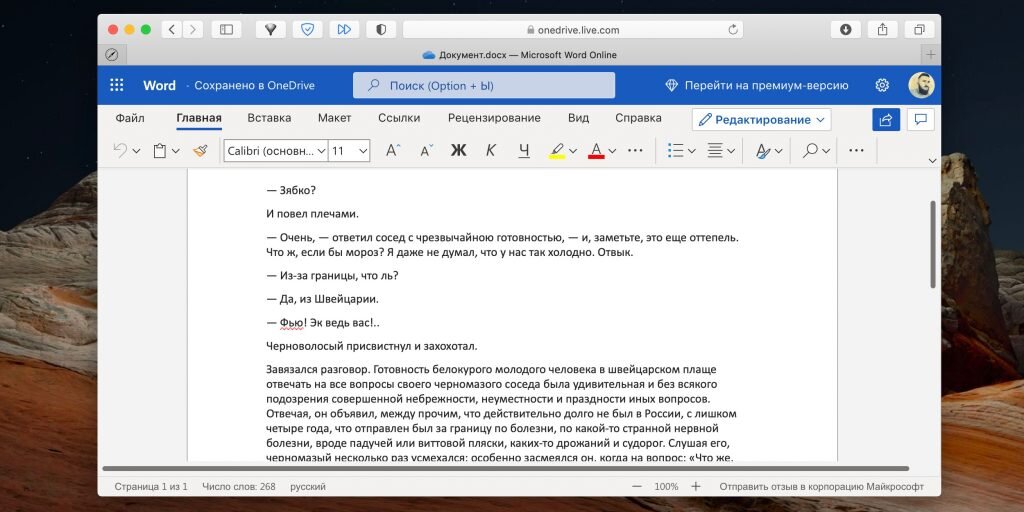Open Safari downloads icon
1024x512 pixels.
click(x=846, y=29)
